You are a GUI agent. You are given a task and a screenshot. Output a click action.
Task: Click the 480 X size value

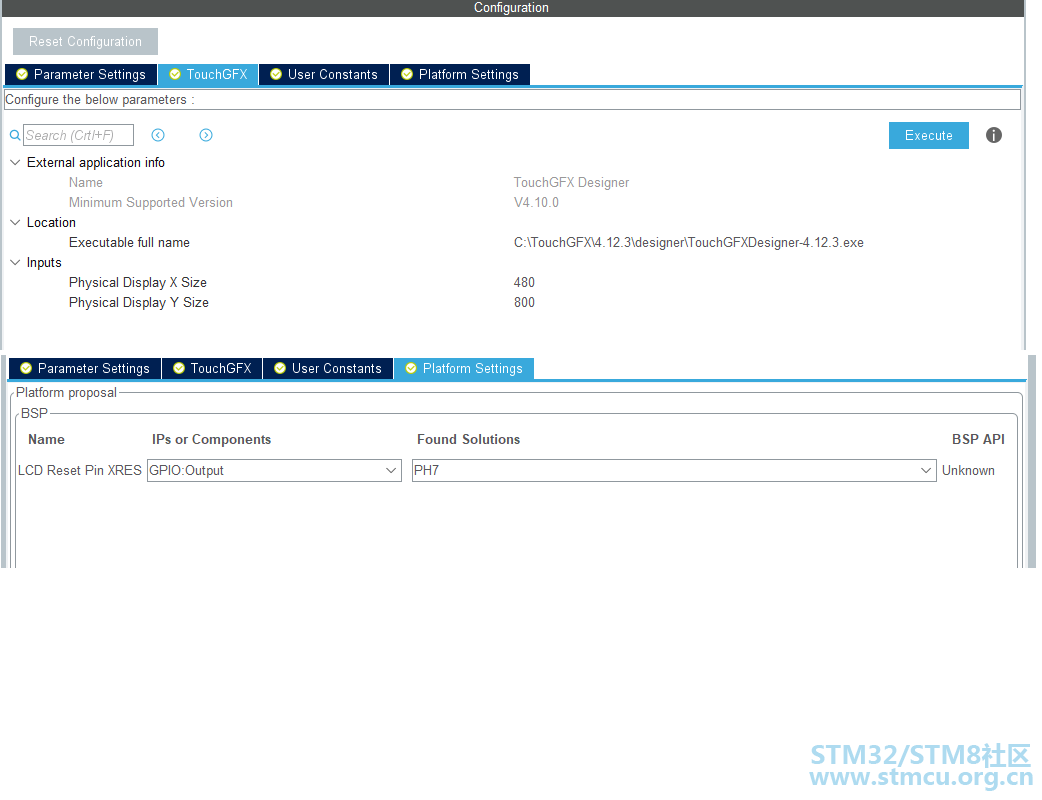(524, 282)
